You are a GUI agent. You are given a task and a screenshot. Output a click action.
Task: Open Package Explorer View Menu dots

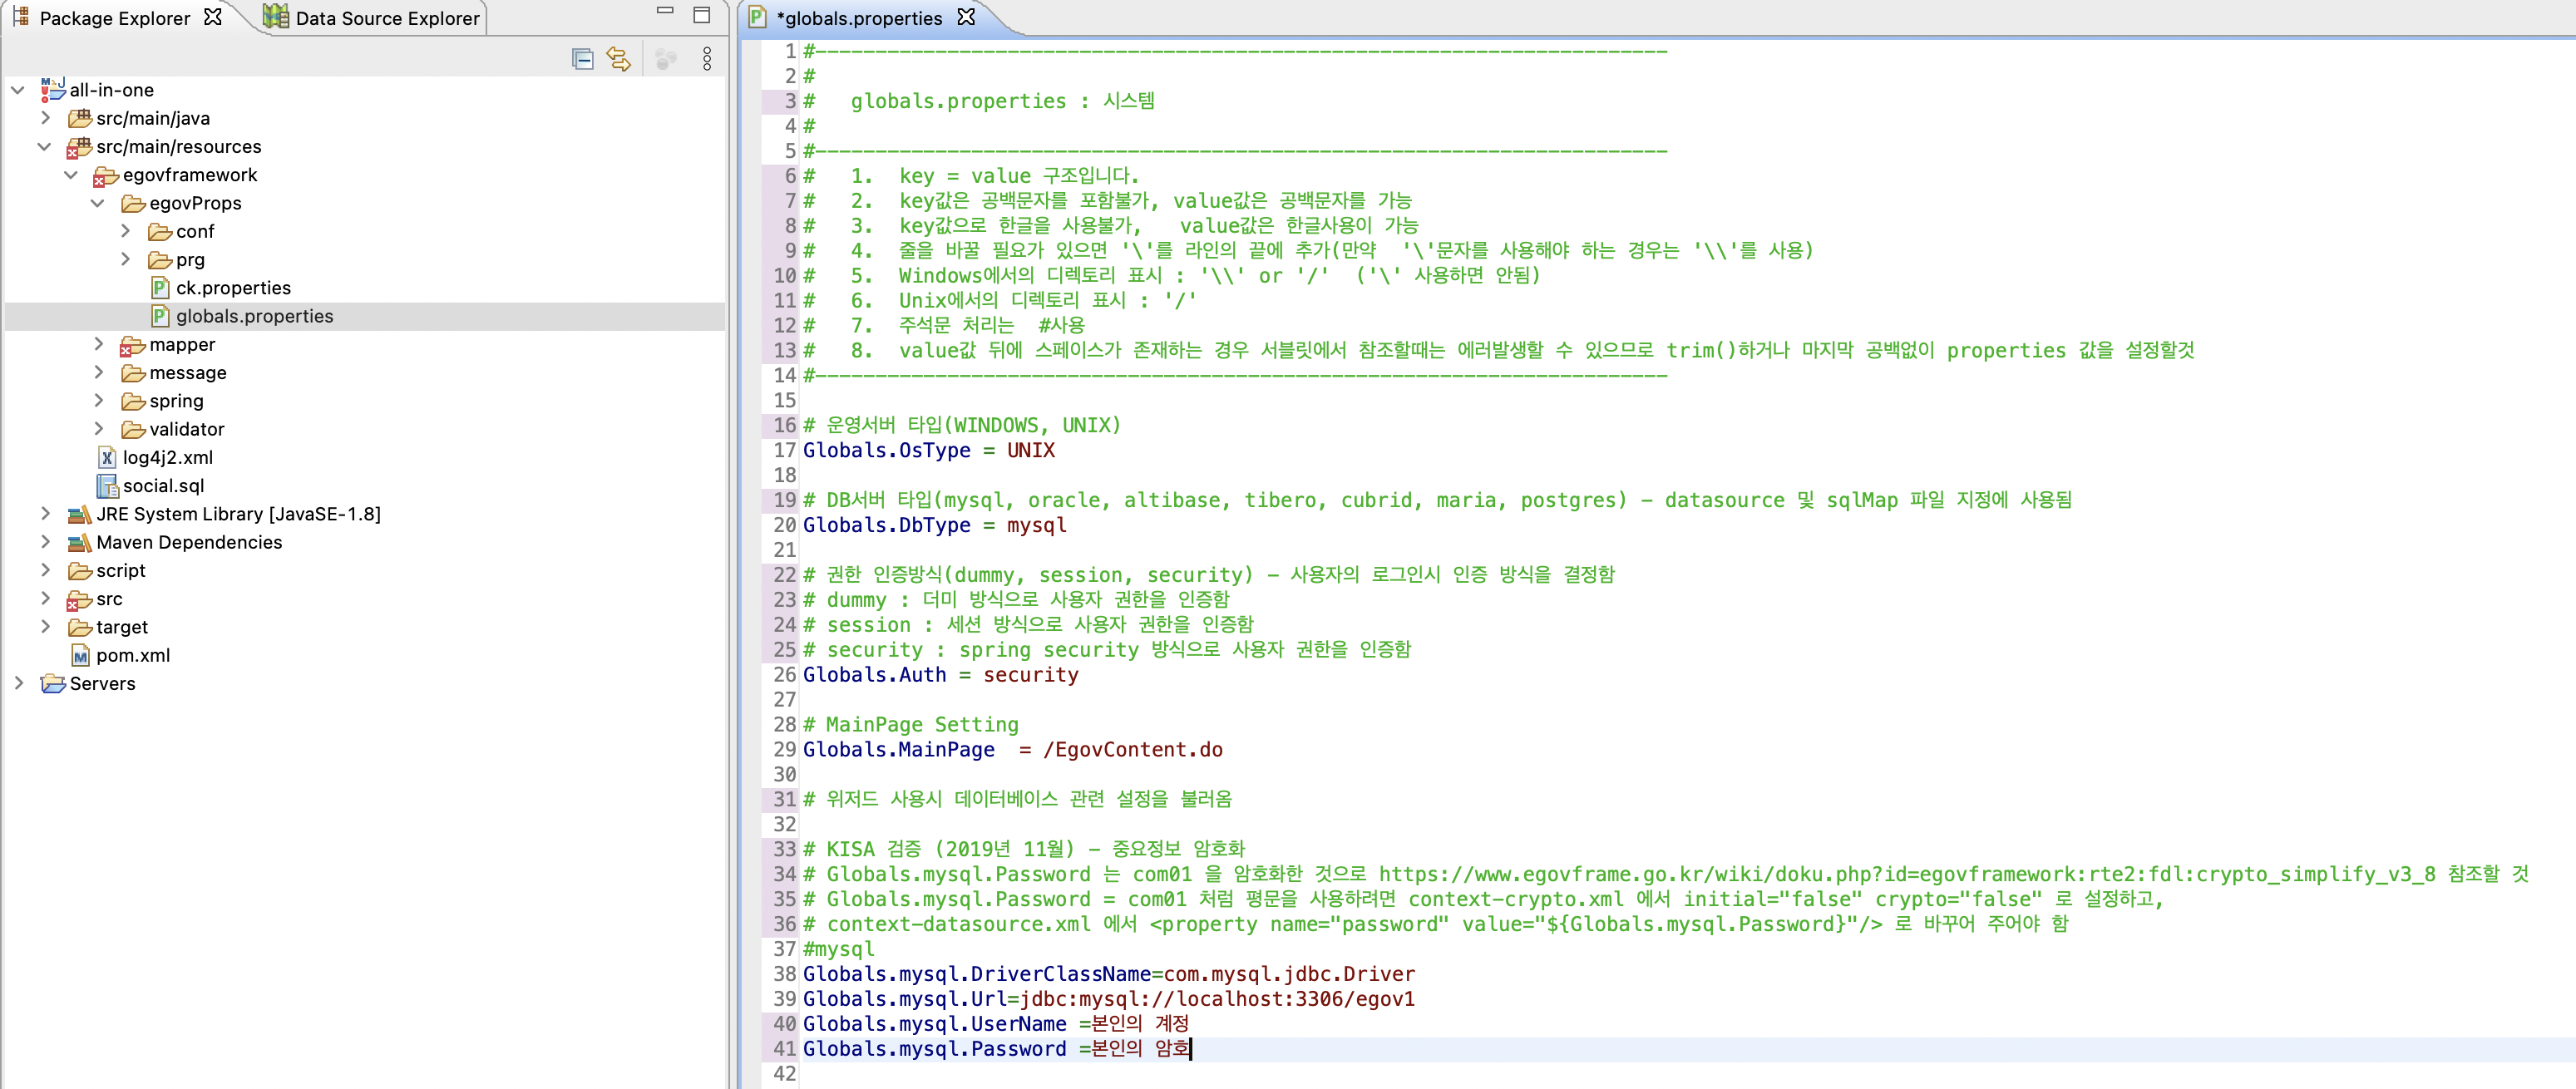pyautogui.click(x=707, y=60)
